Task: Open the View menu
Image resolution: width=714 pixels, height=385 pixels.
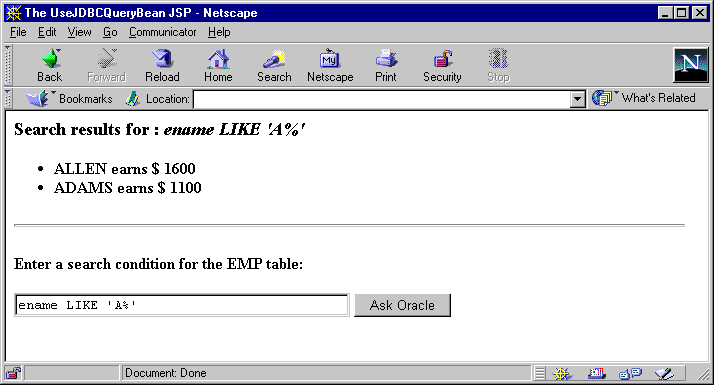Action: point(79,32)
